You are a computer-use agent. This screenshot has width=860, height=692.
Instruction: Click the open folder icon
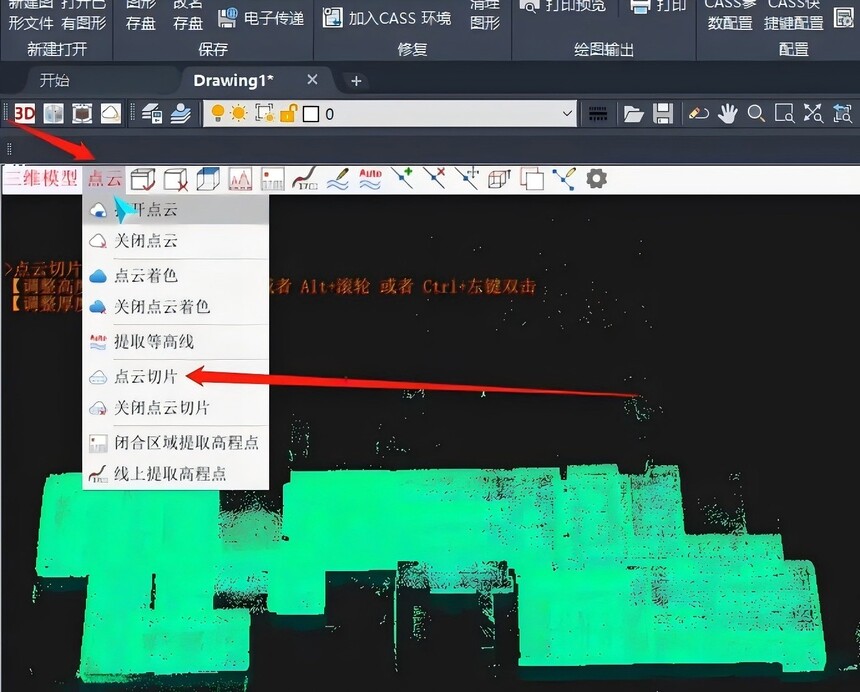point(633,114)
